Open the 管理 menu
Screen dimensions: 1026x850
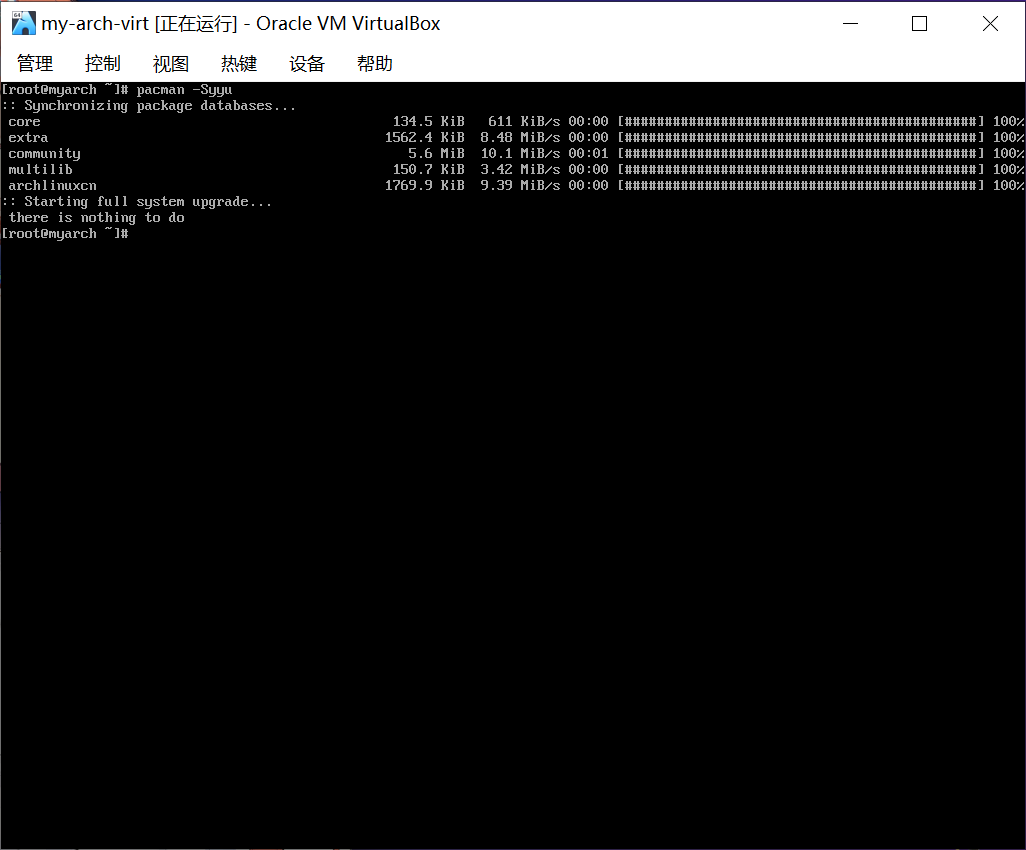click(35, 64)
